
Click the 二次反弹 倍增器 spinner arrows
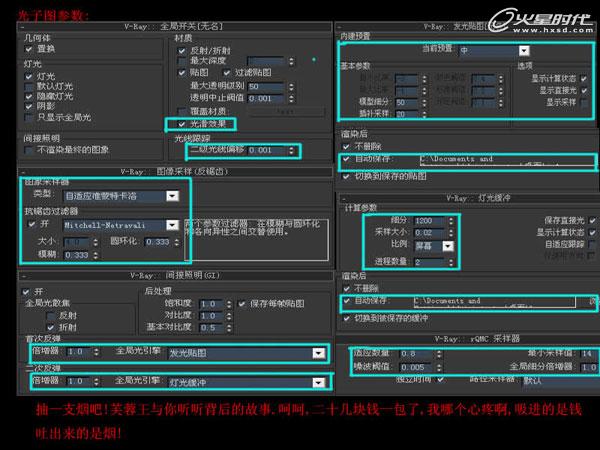96,382
